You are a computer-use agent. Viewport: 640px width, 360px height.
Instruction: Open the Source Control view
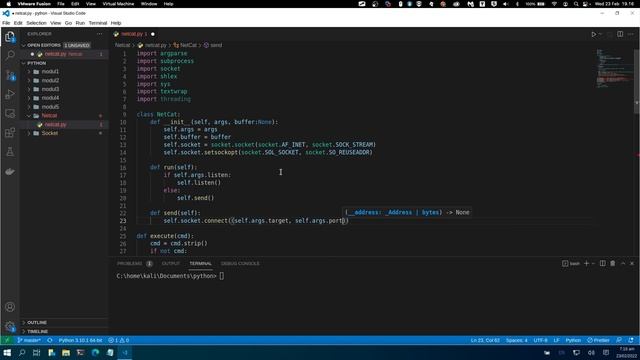click(x=10, y=75)
